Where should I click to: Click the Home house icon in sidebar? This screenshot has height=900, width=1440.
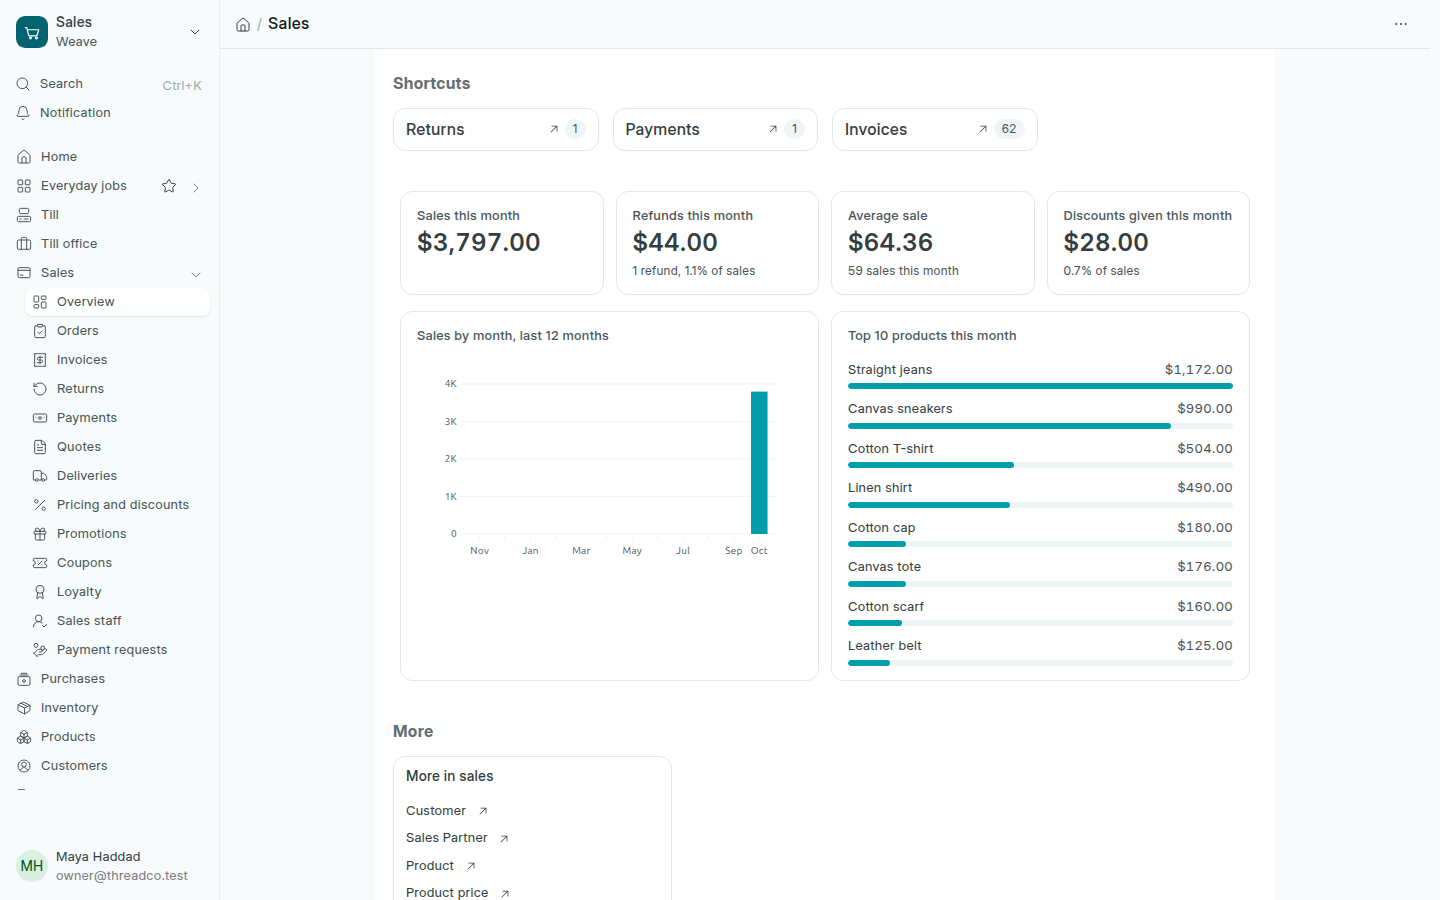click(24, 157)
